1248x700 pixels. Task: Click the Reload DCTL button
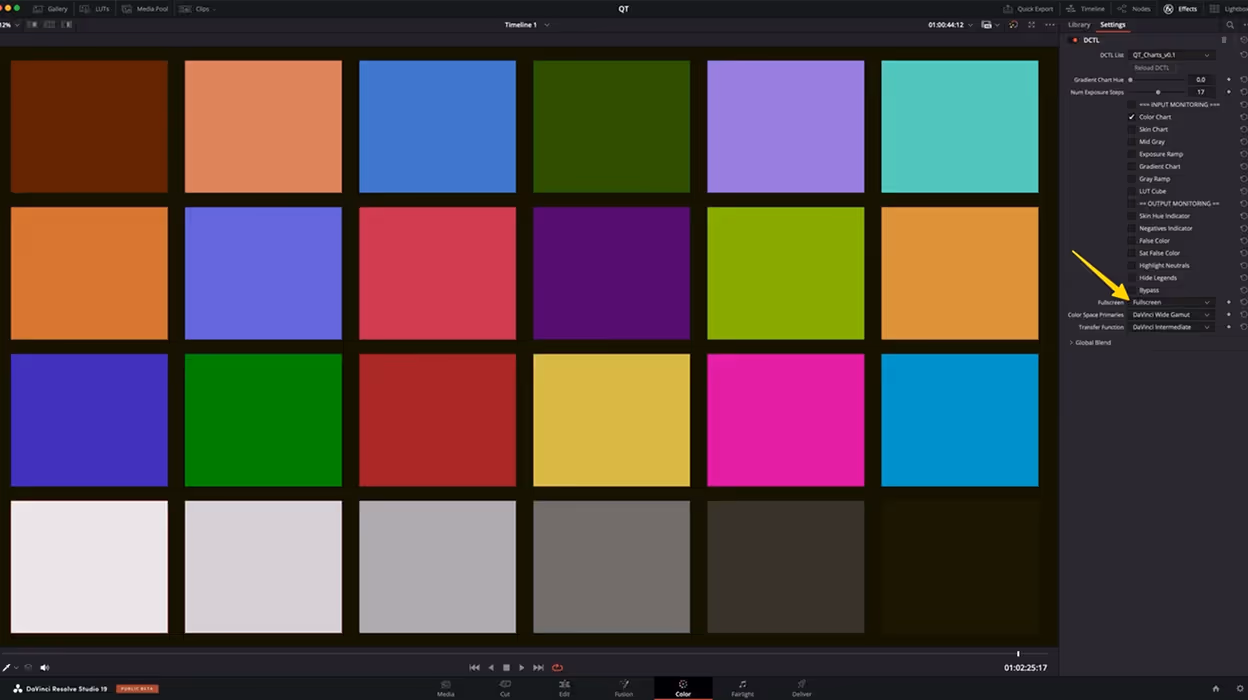[1151, 67]
